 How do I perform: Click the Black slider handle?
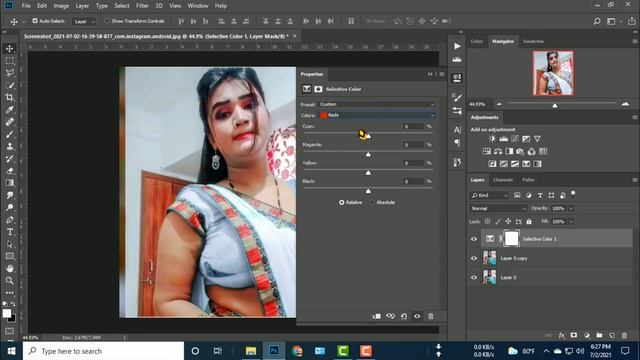tap(368, 191)
